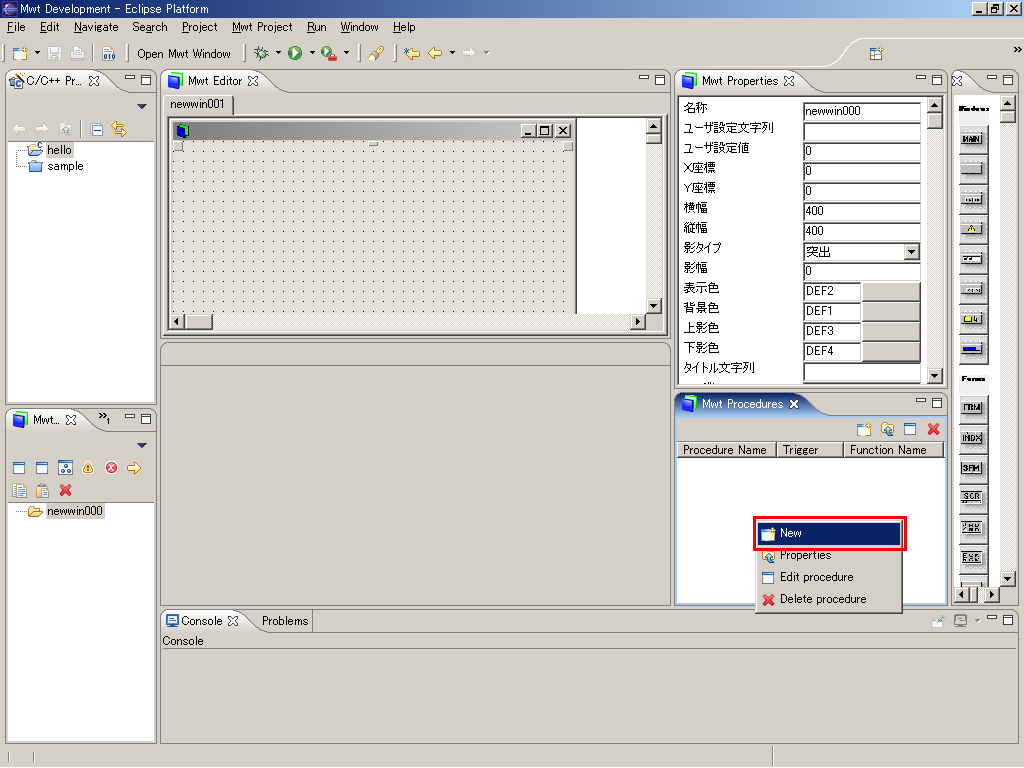Select the warning dialog palette item
This screenshot has height=768, width=1024.
click(972, 229)
